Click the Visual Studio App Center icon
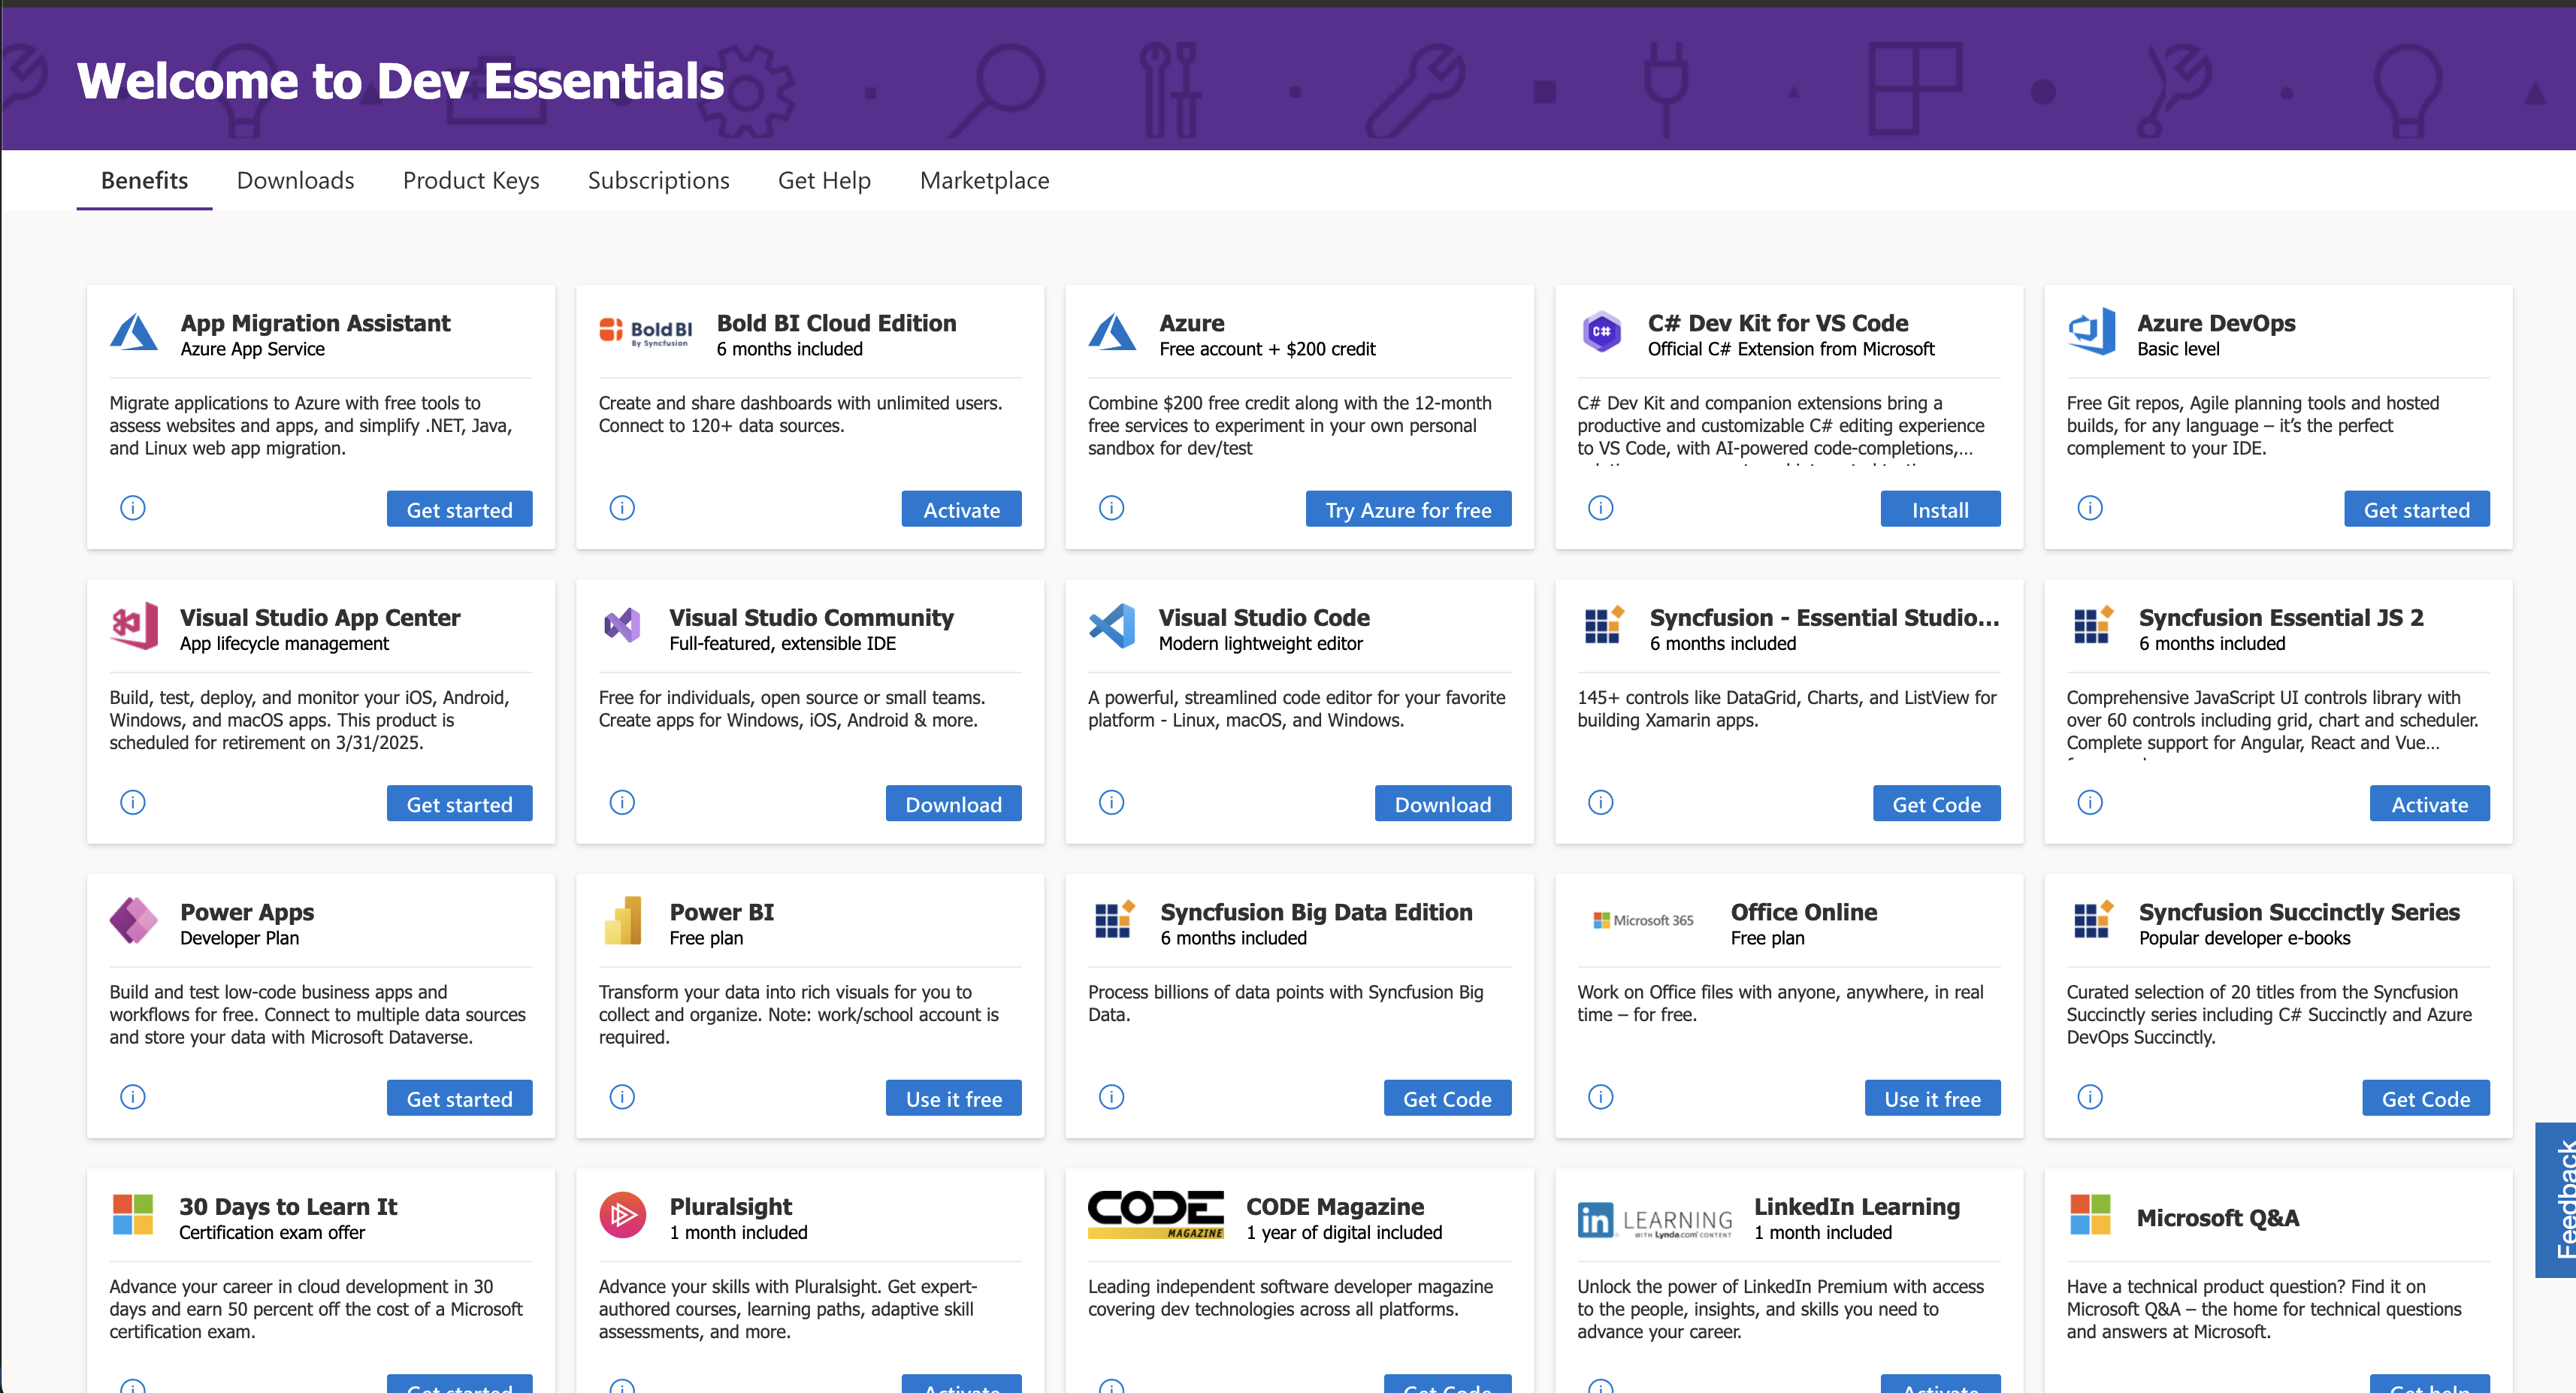Screen dimensions: 2576x1393 (x=134, y=626)
